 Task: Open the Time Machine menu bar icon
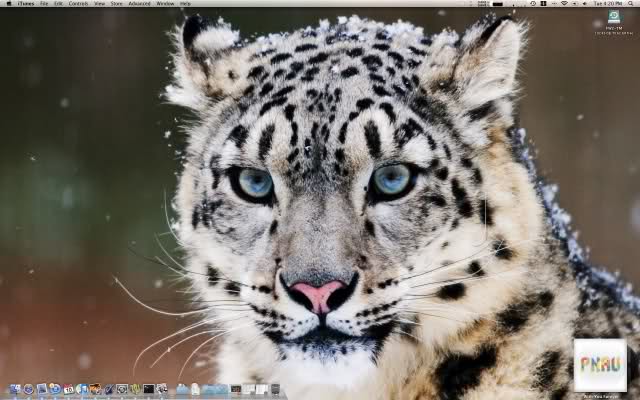coord(533,3)
